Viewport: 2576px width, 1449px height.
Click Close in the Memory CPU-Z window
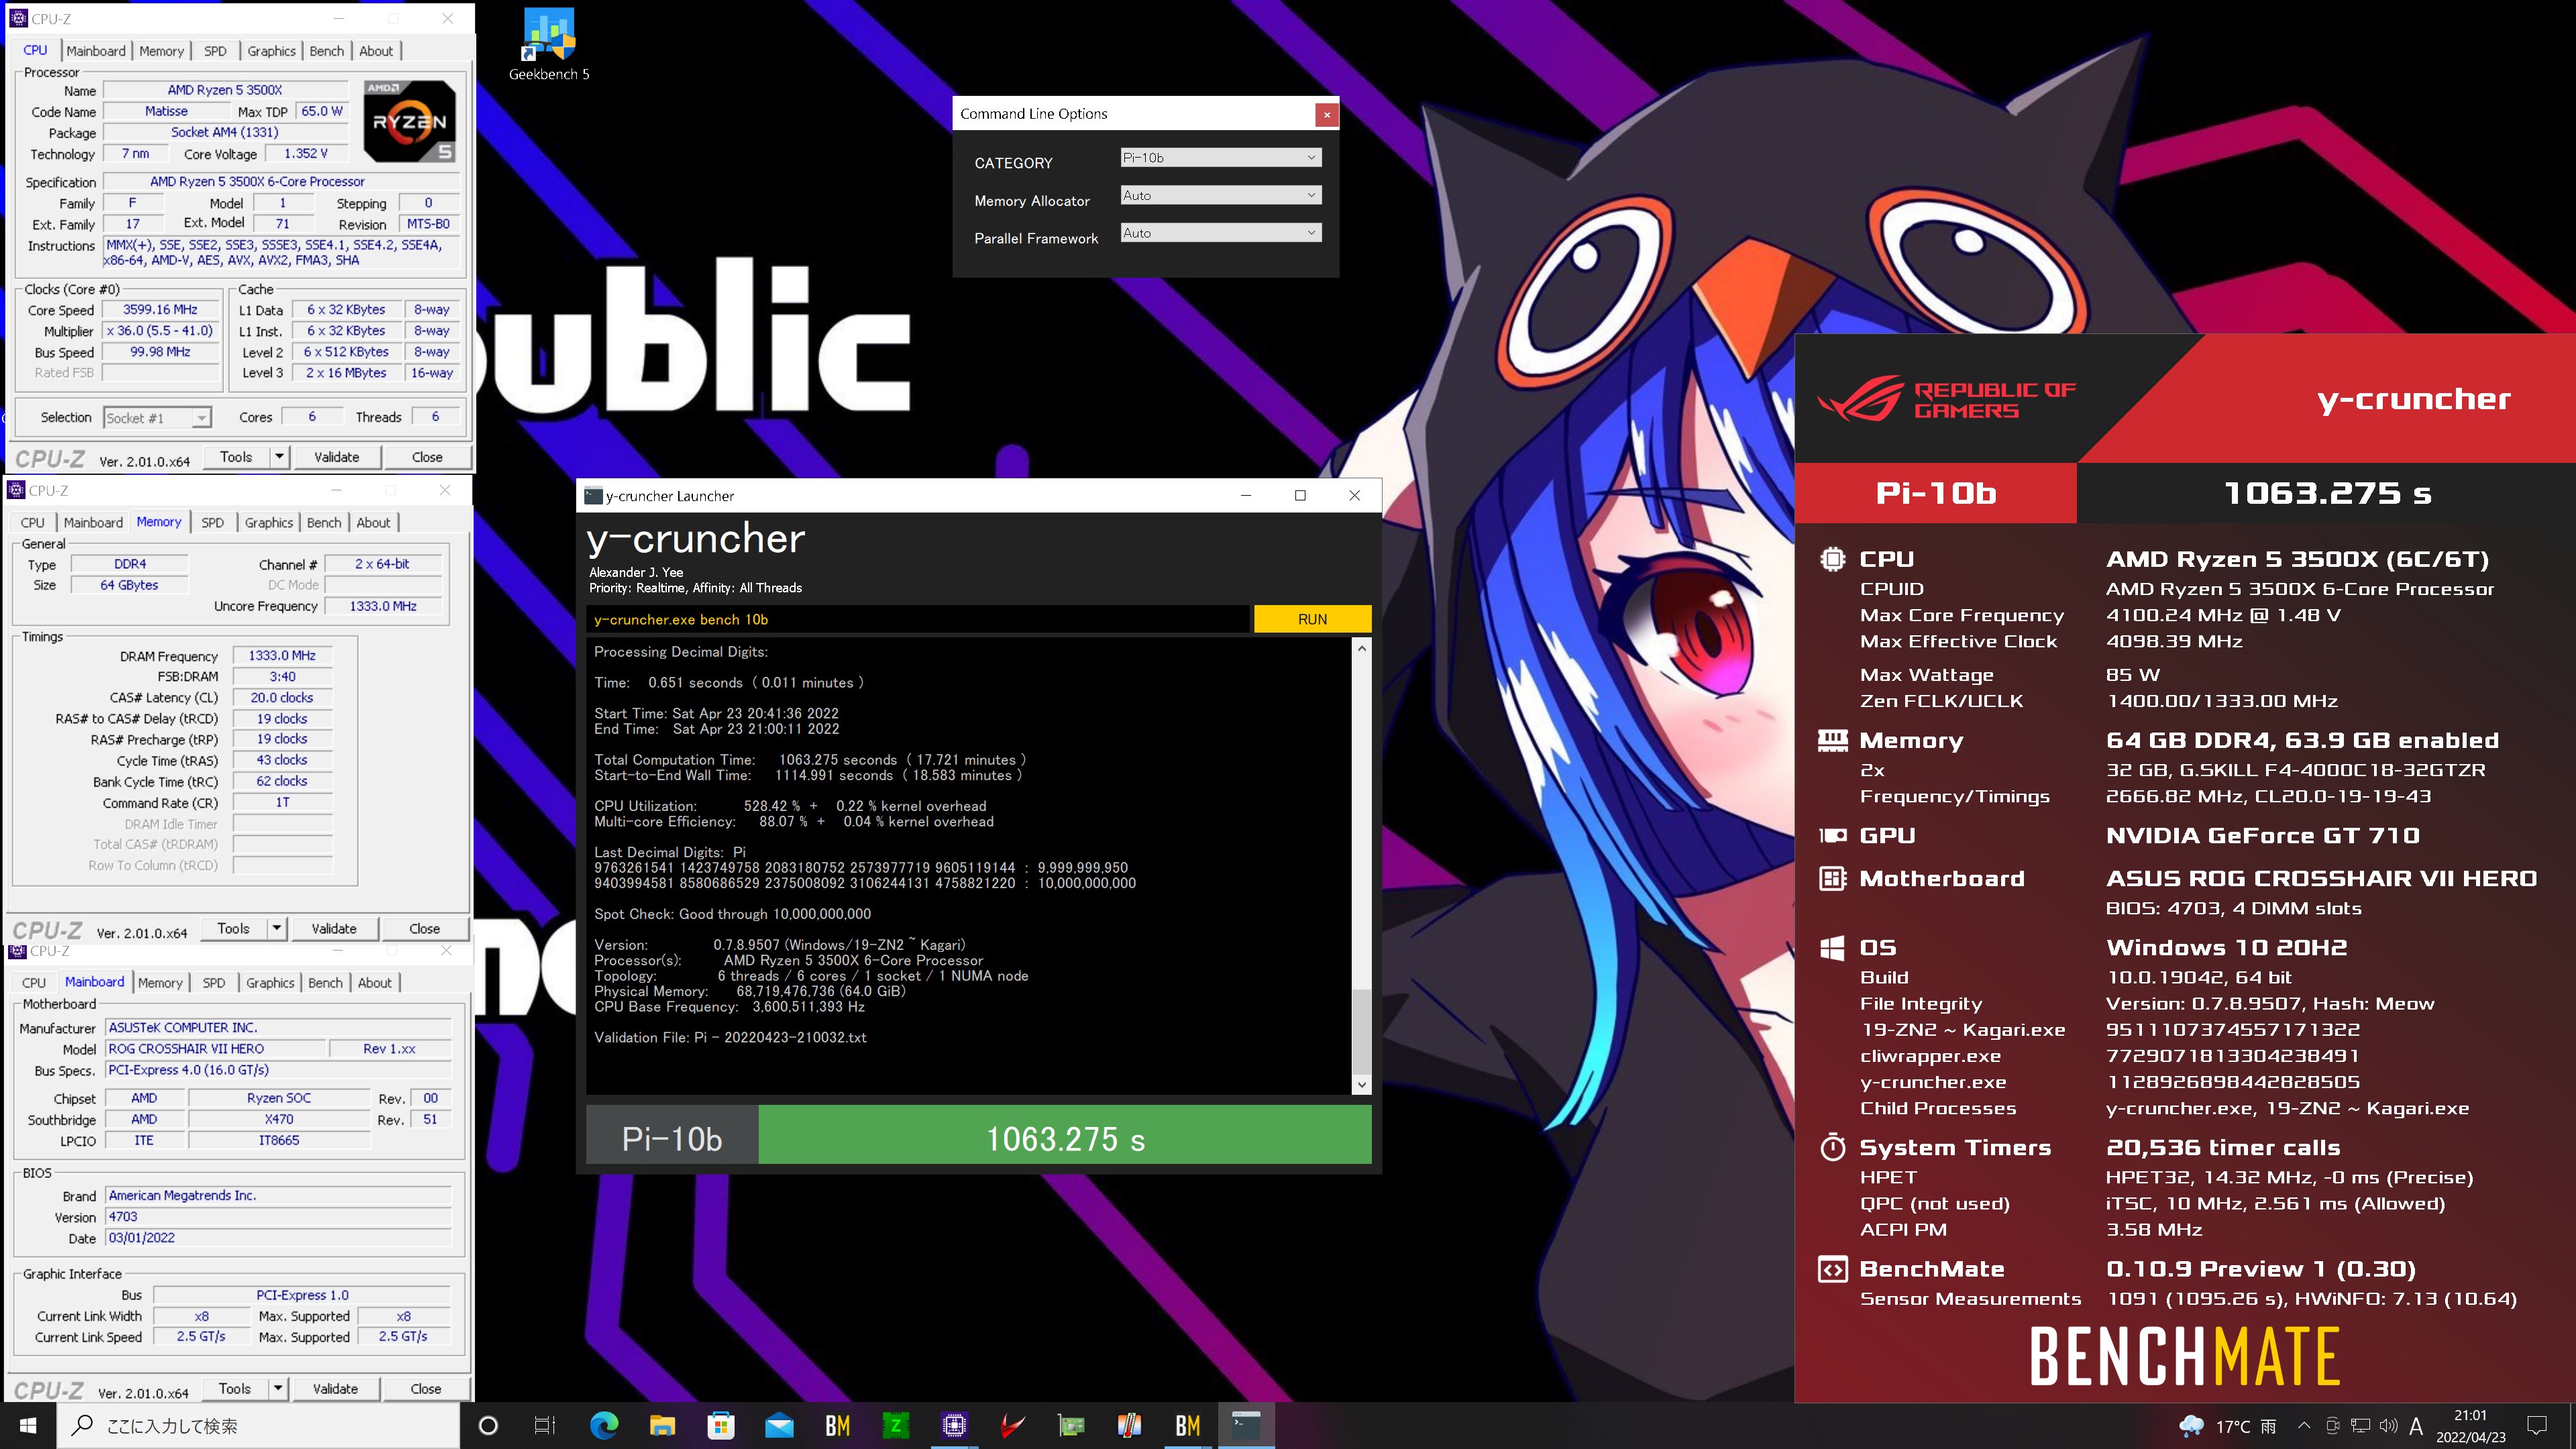[424, 929]
